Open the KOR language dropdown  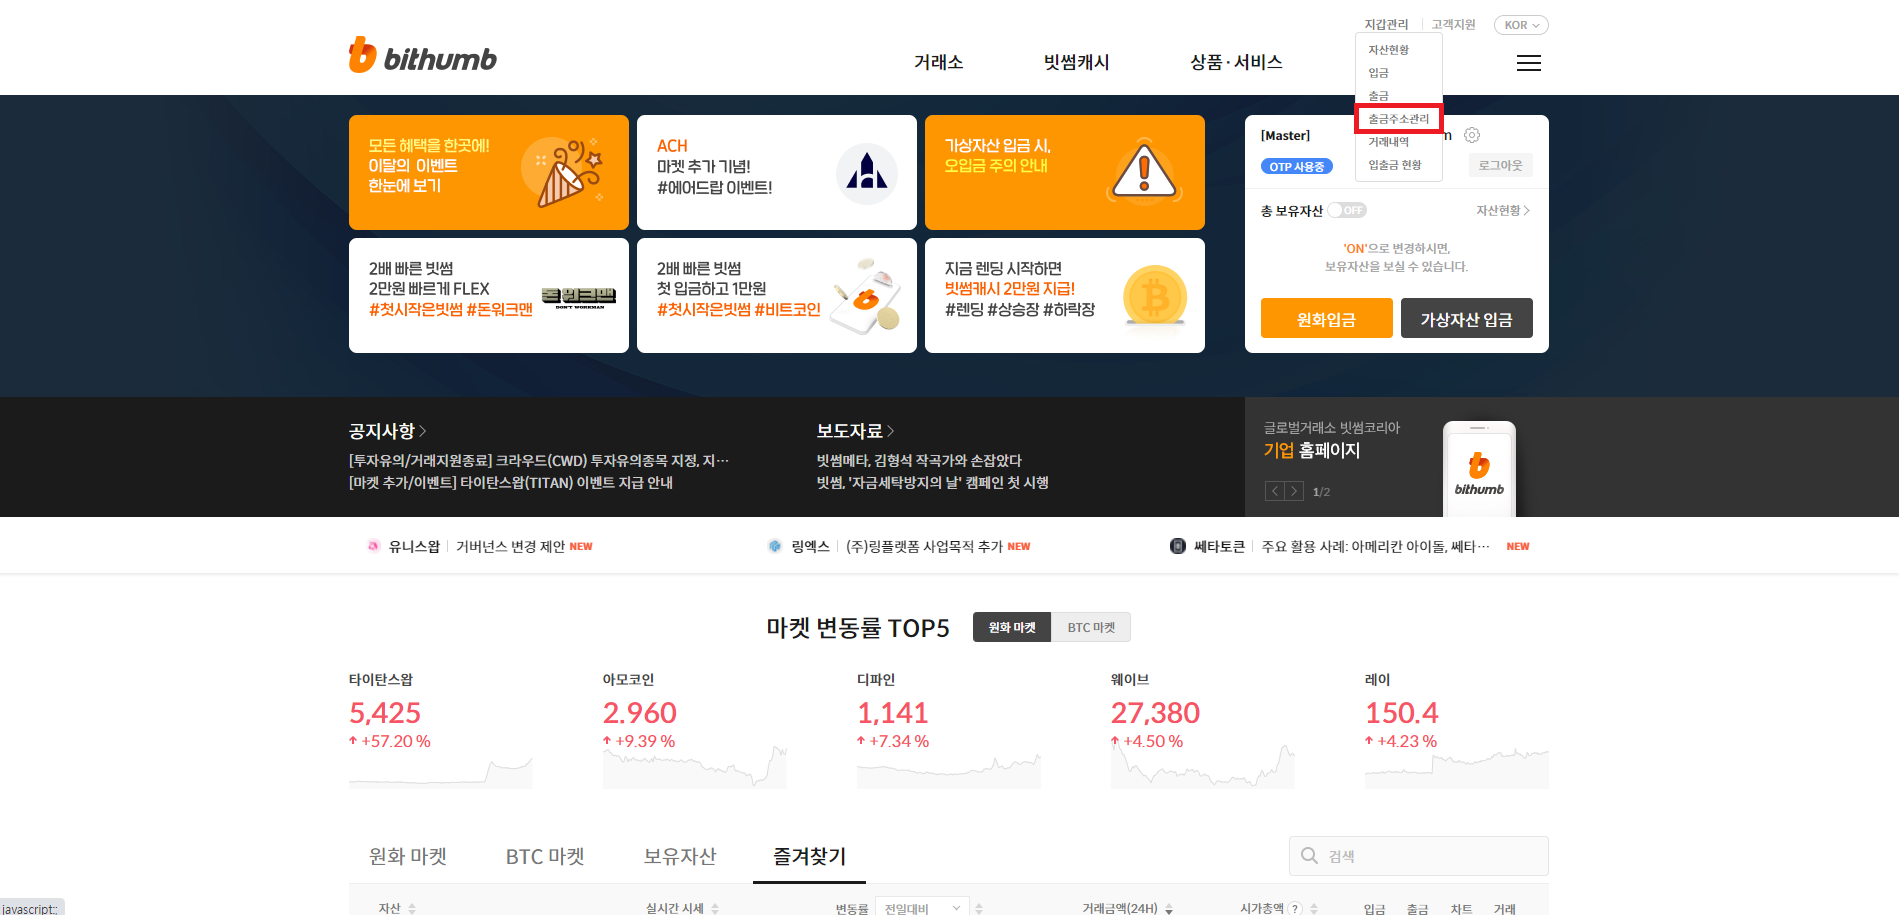coord(1521,25)
